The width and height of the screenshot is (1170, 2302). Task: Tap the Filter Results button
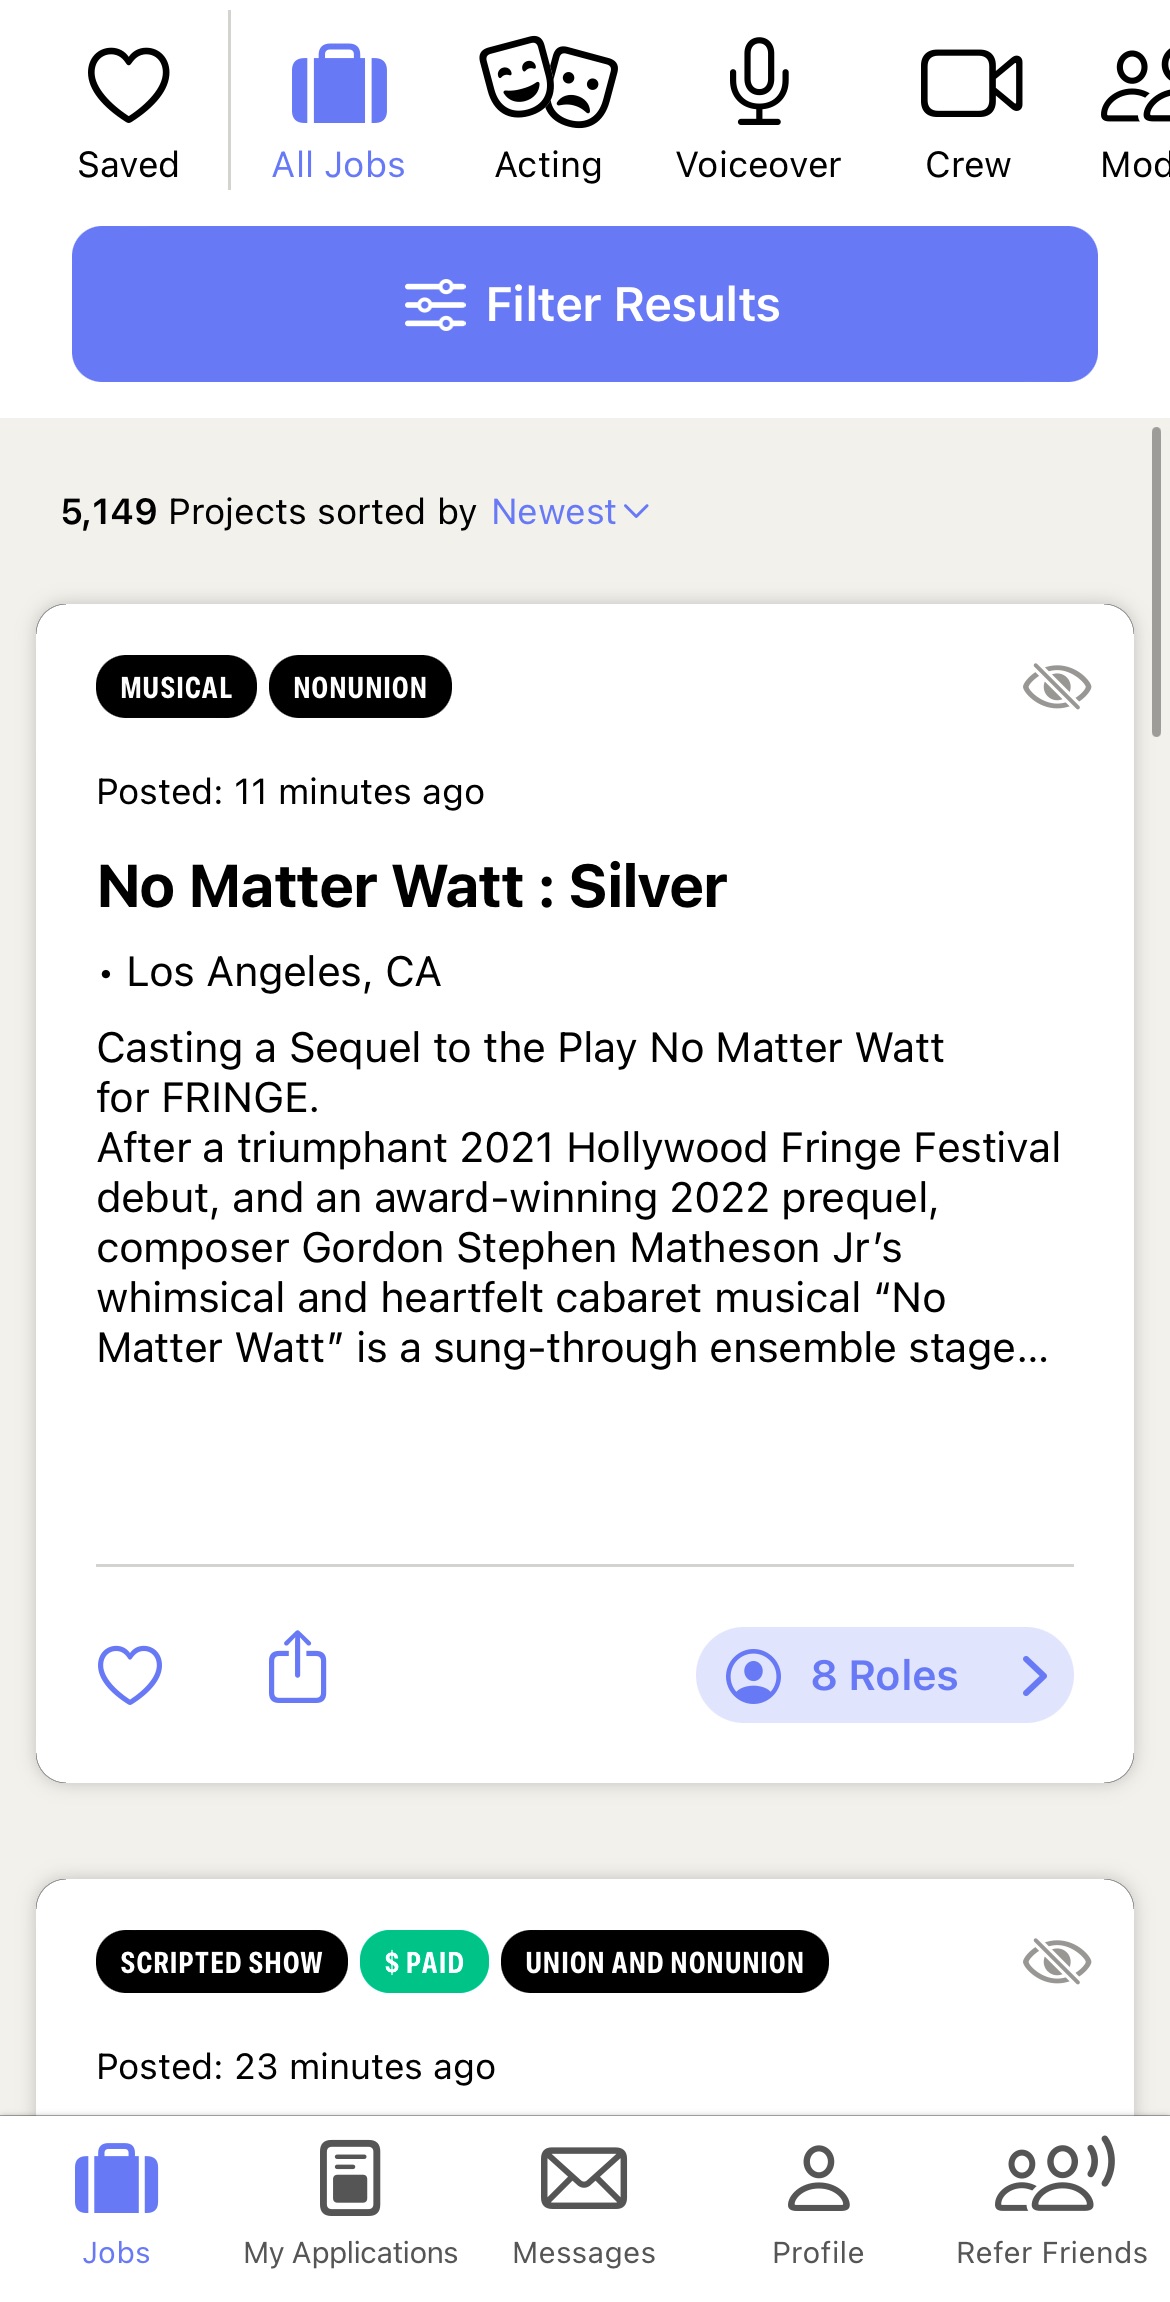[x=585, y=304]
